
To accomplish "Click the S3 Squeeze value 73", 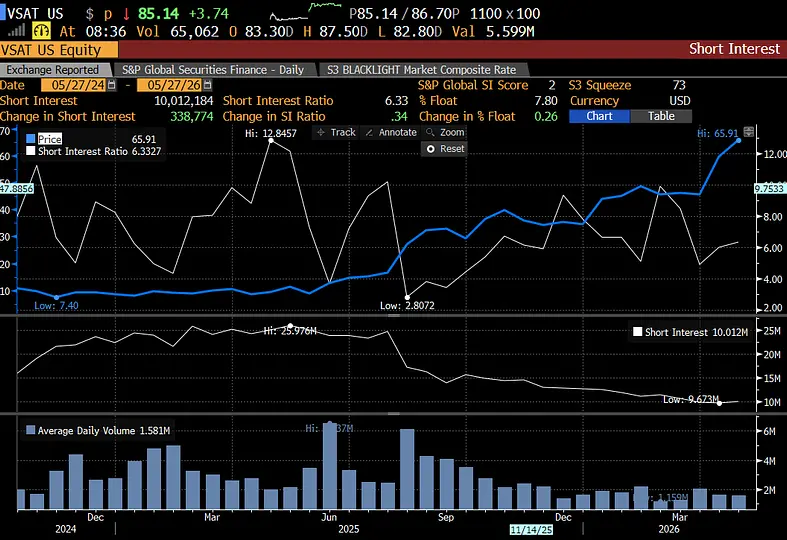I will tap(679, 85).
